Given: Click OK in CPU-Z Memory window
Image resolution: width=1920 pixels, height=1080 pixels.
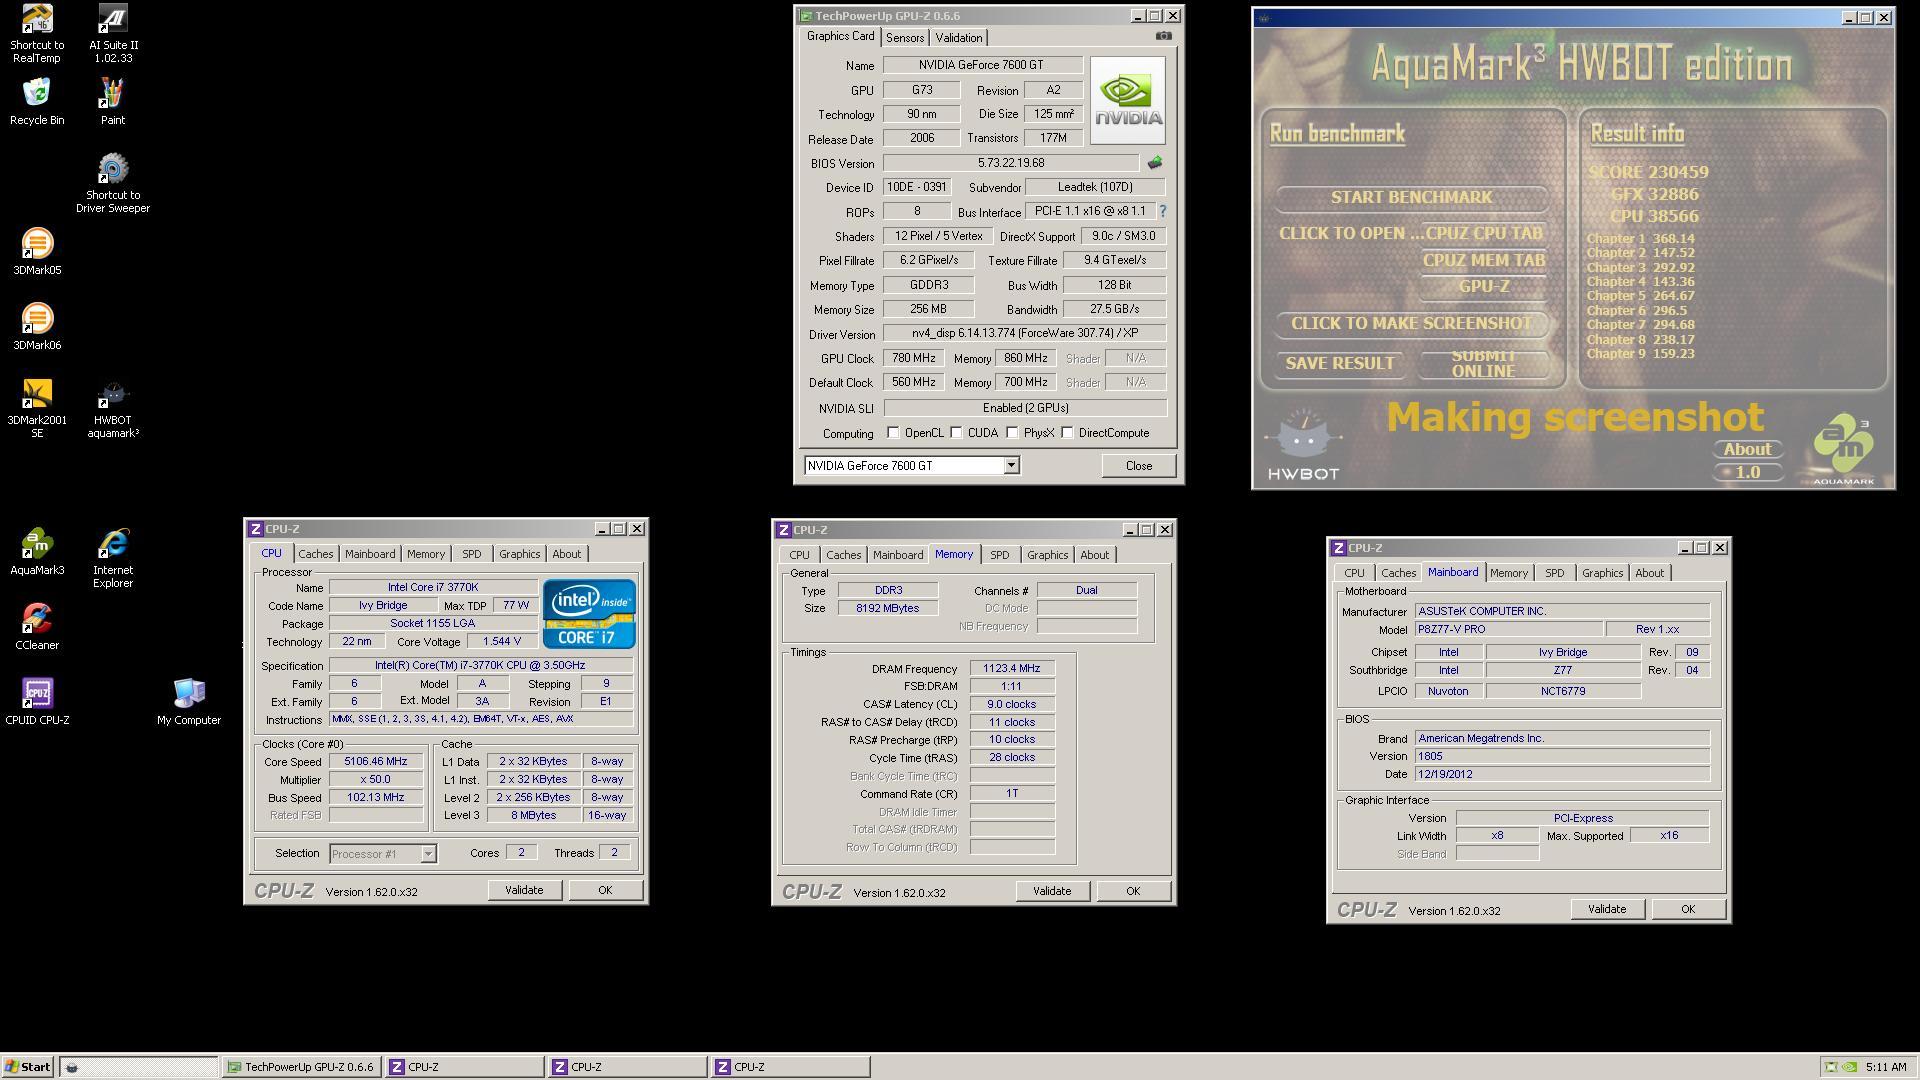Looking at the screenshot, I should 1132,891.
